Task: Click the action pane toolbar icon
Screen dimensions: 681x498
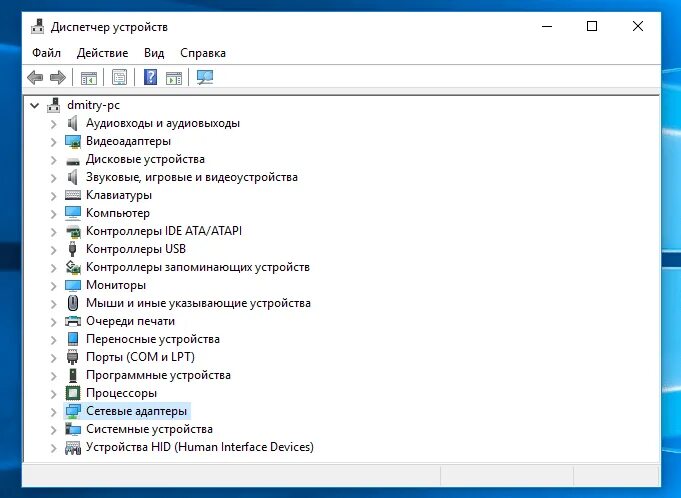Action: (x=174, y=78)
